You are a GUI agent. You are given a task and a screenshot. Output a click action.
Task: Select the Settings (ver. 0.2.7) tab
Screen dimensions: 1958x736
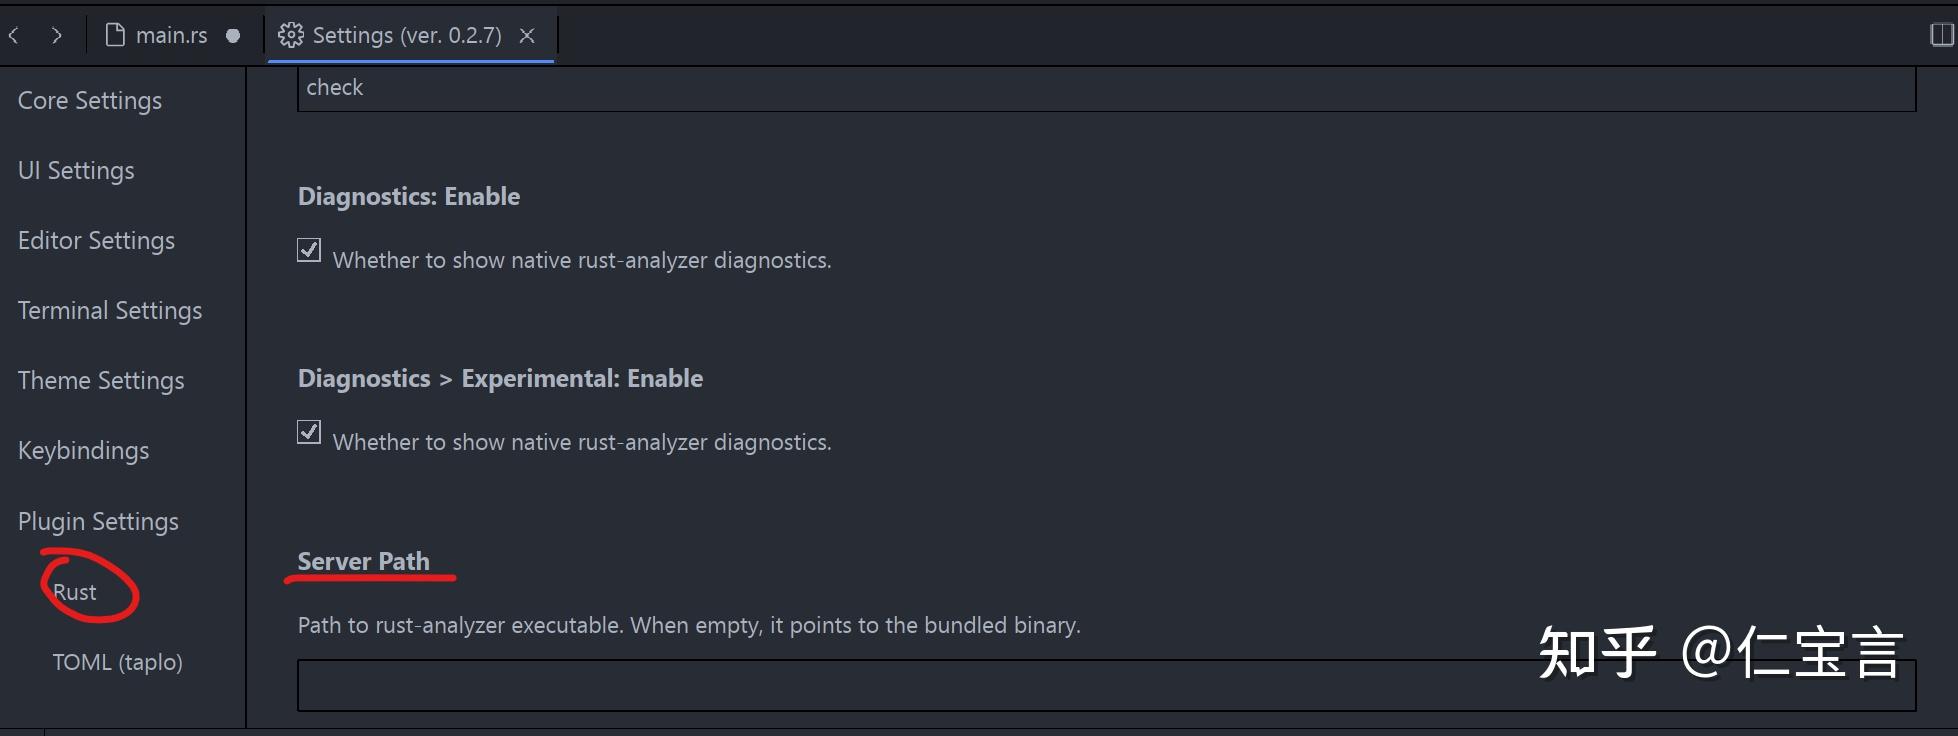point(407,36)
